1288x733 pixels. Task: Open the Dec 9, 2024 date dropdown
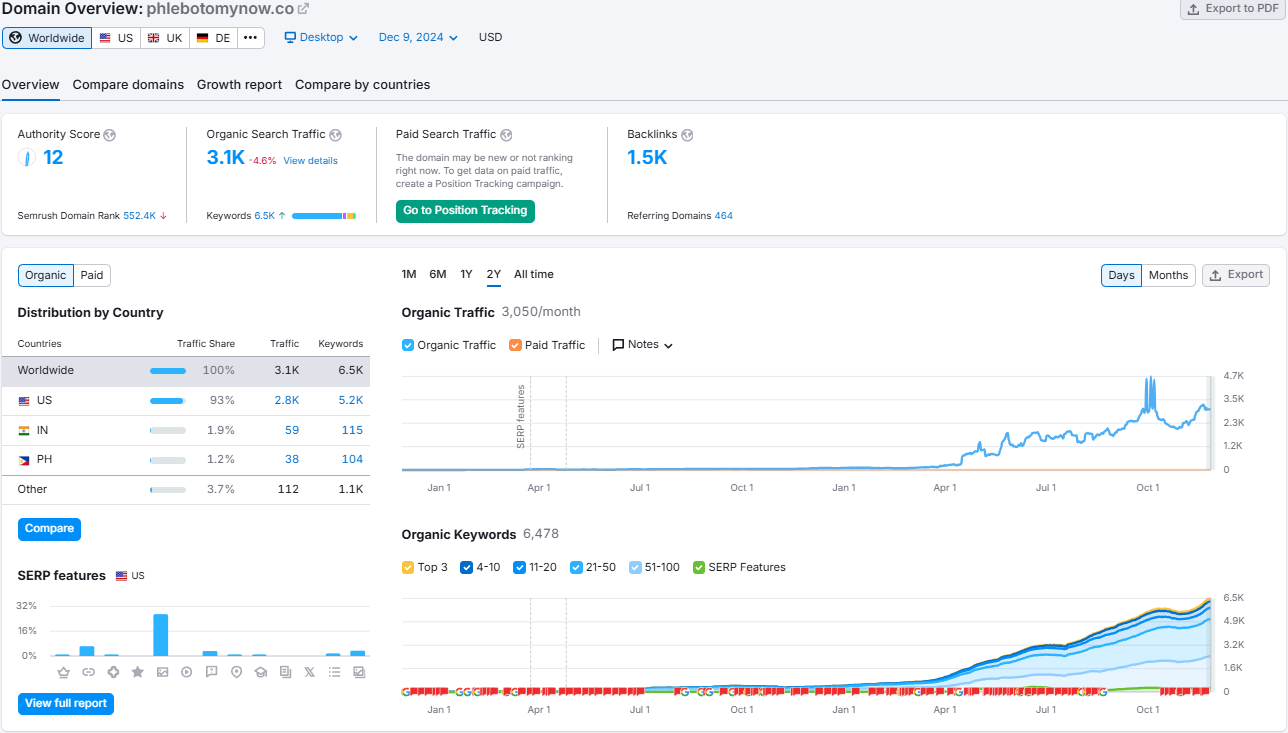[x=418, y=37]
